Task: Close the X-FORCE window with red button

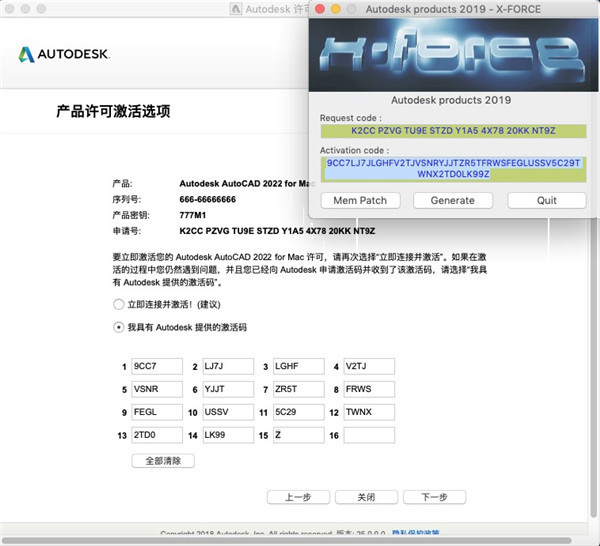Action: (x=320, y=9)
